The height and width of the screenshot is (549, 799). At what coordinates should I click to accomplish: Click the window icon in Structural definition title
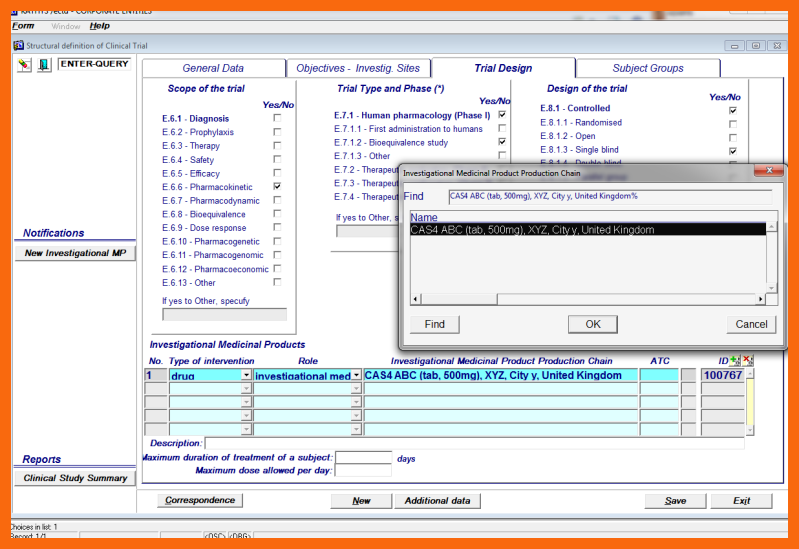point(19,45)
